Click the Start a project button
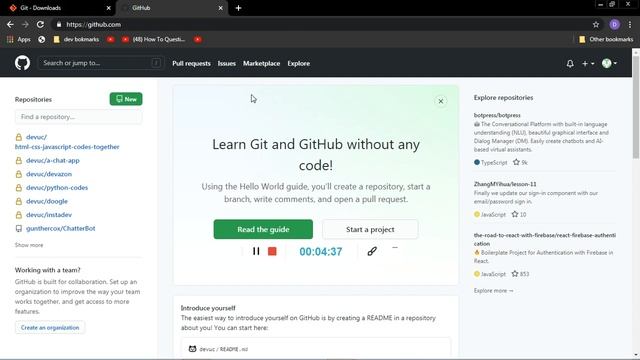This screenshot has width=640, height=360. (x=370, y=229)
